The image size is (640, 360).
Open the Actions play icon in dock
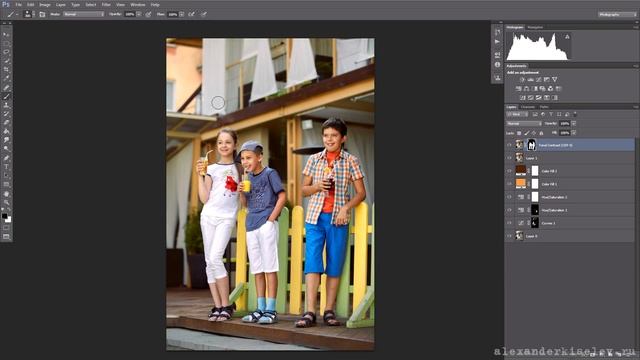click(498, 42)
